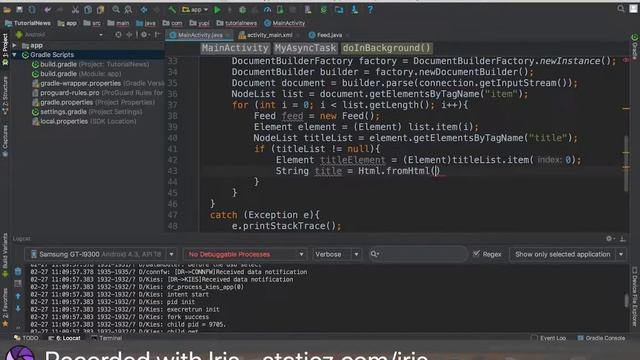Toggle the 2: Structure tool window
This screenshot has height=360, width=640.
5,95
